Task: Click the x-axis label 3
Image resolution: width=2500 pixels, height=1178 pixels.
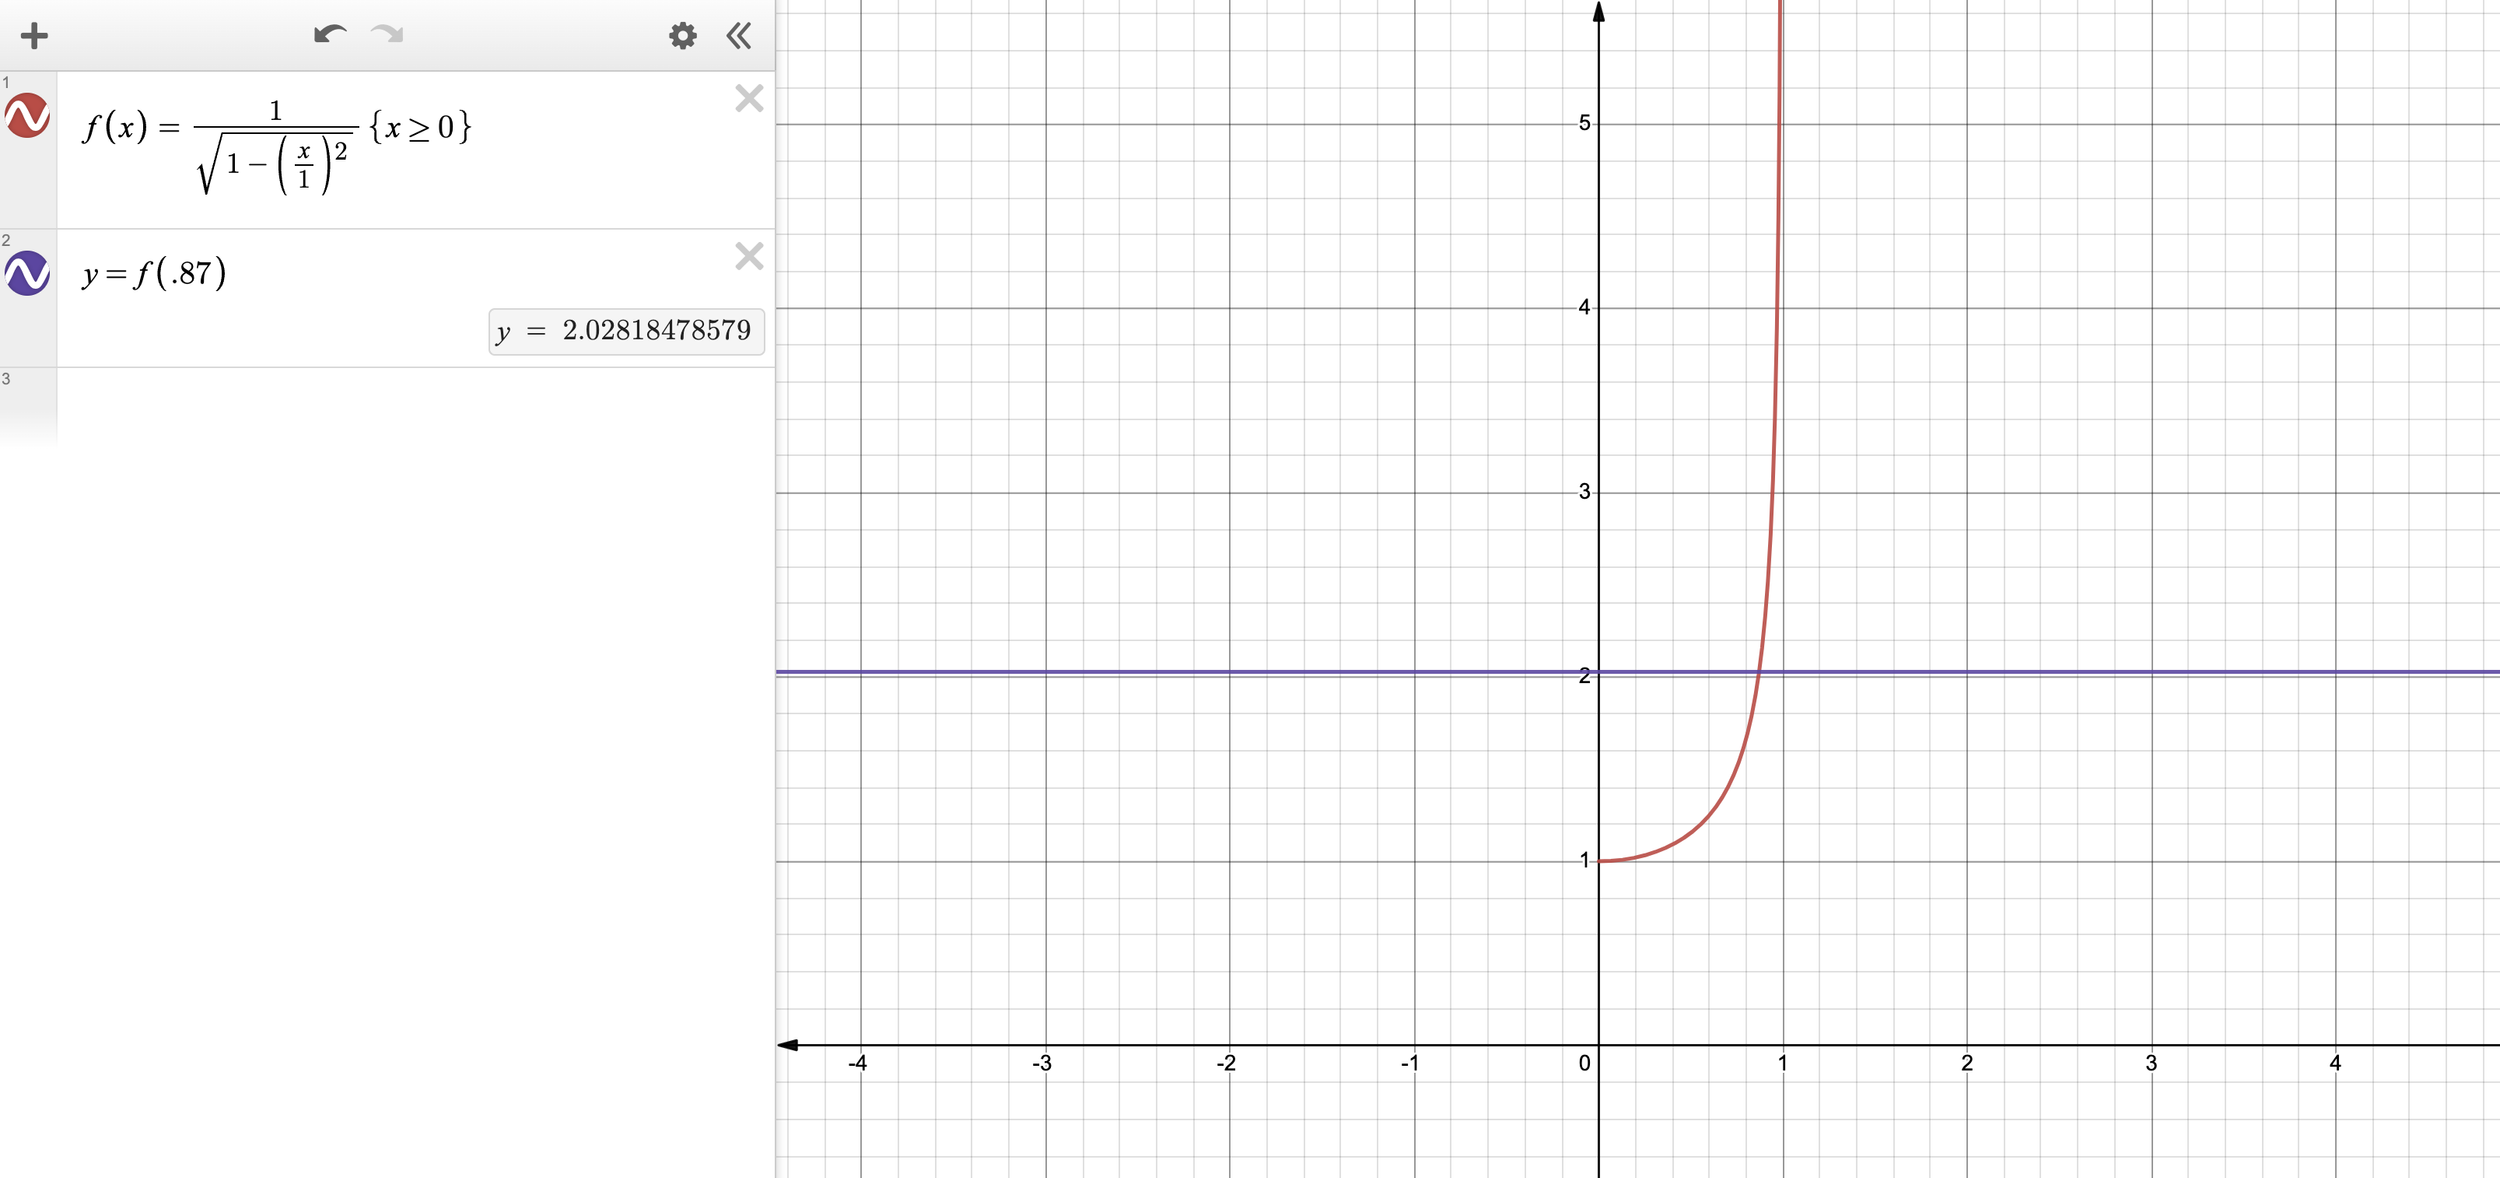Action: point(2151,1063)
